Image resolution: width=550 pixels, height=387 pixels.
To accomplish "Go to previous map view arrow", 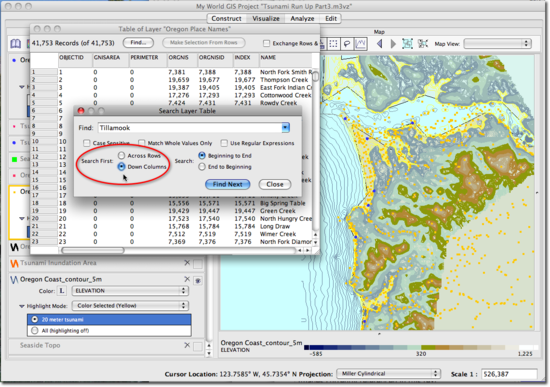I will 379,44.
